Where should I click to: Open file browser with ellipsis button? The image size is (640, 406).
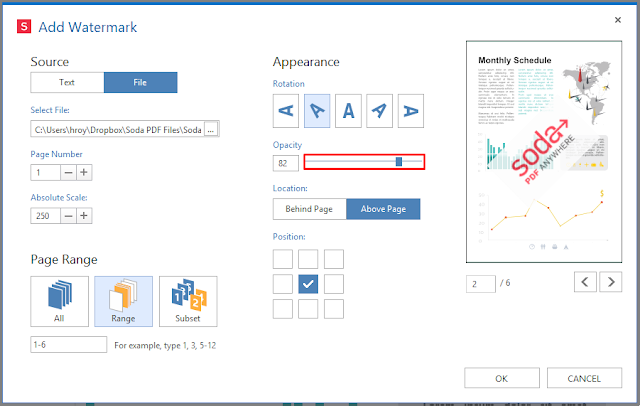211,129
